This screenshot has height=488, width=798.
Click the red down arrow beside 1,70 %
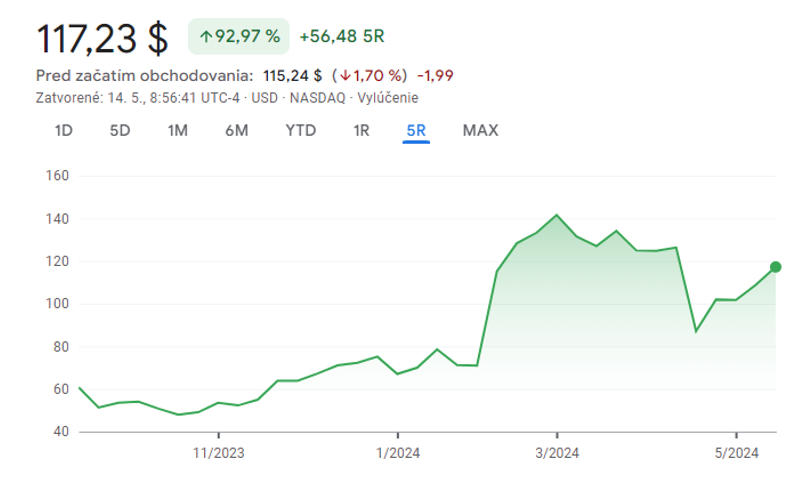click(345, 76)
